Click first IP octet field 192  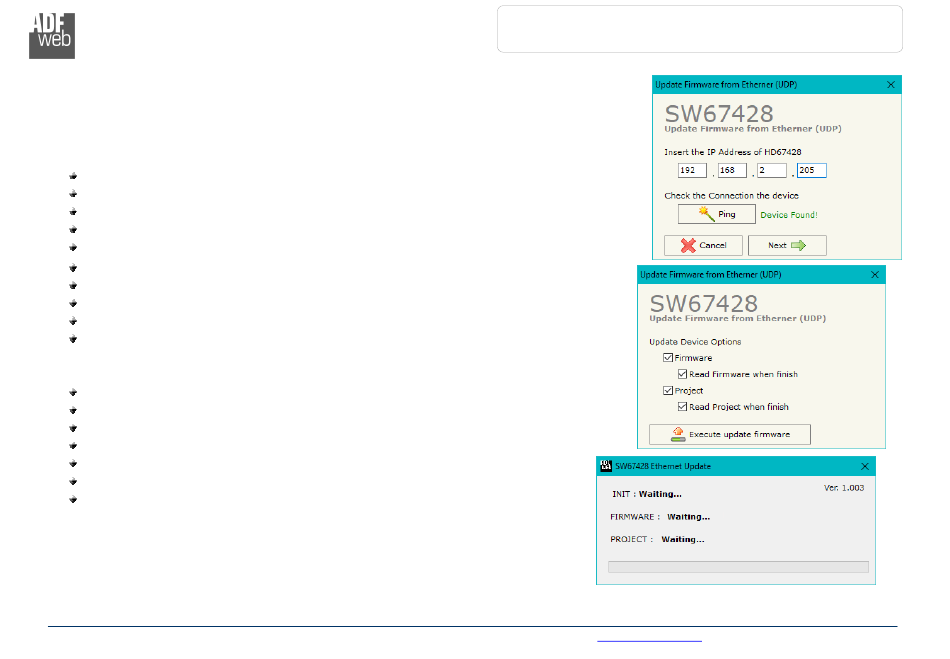[692, 170]
